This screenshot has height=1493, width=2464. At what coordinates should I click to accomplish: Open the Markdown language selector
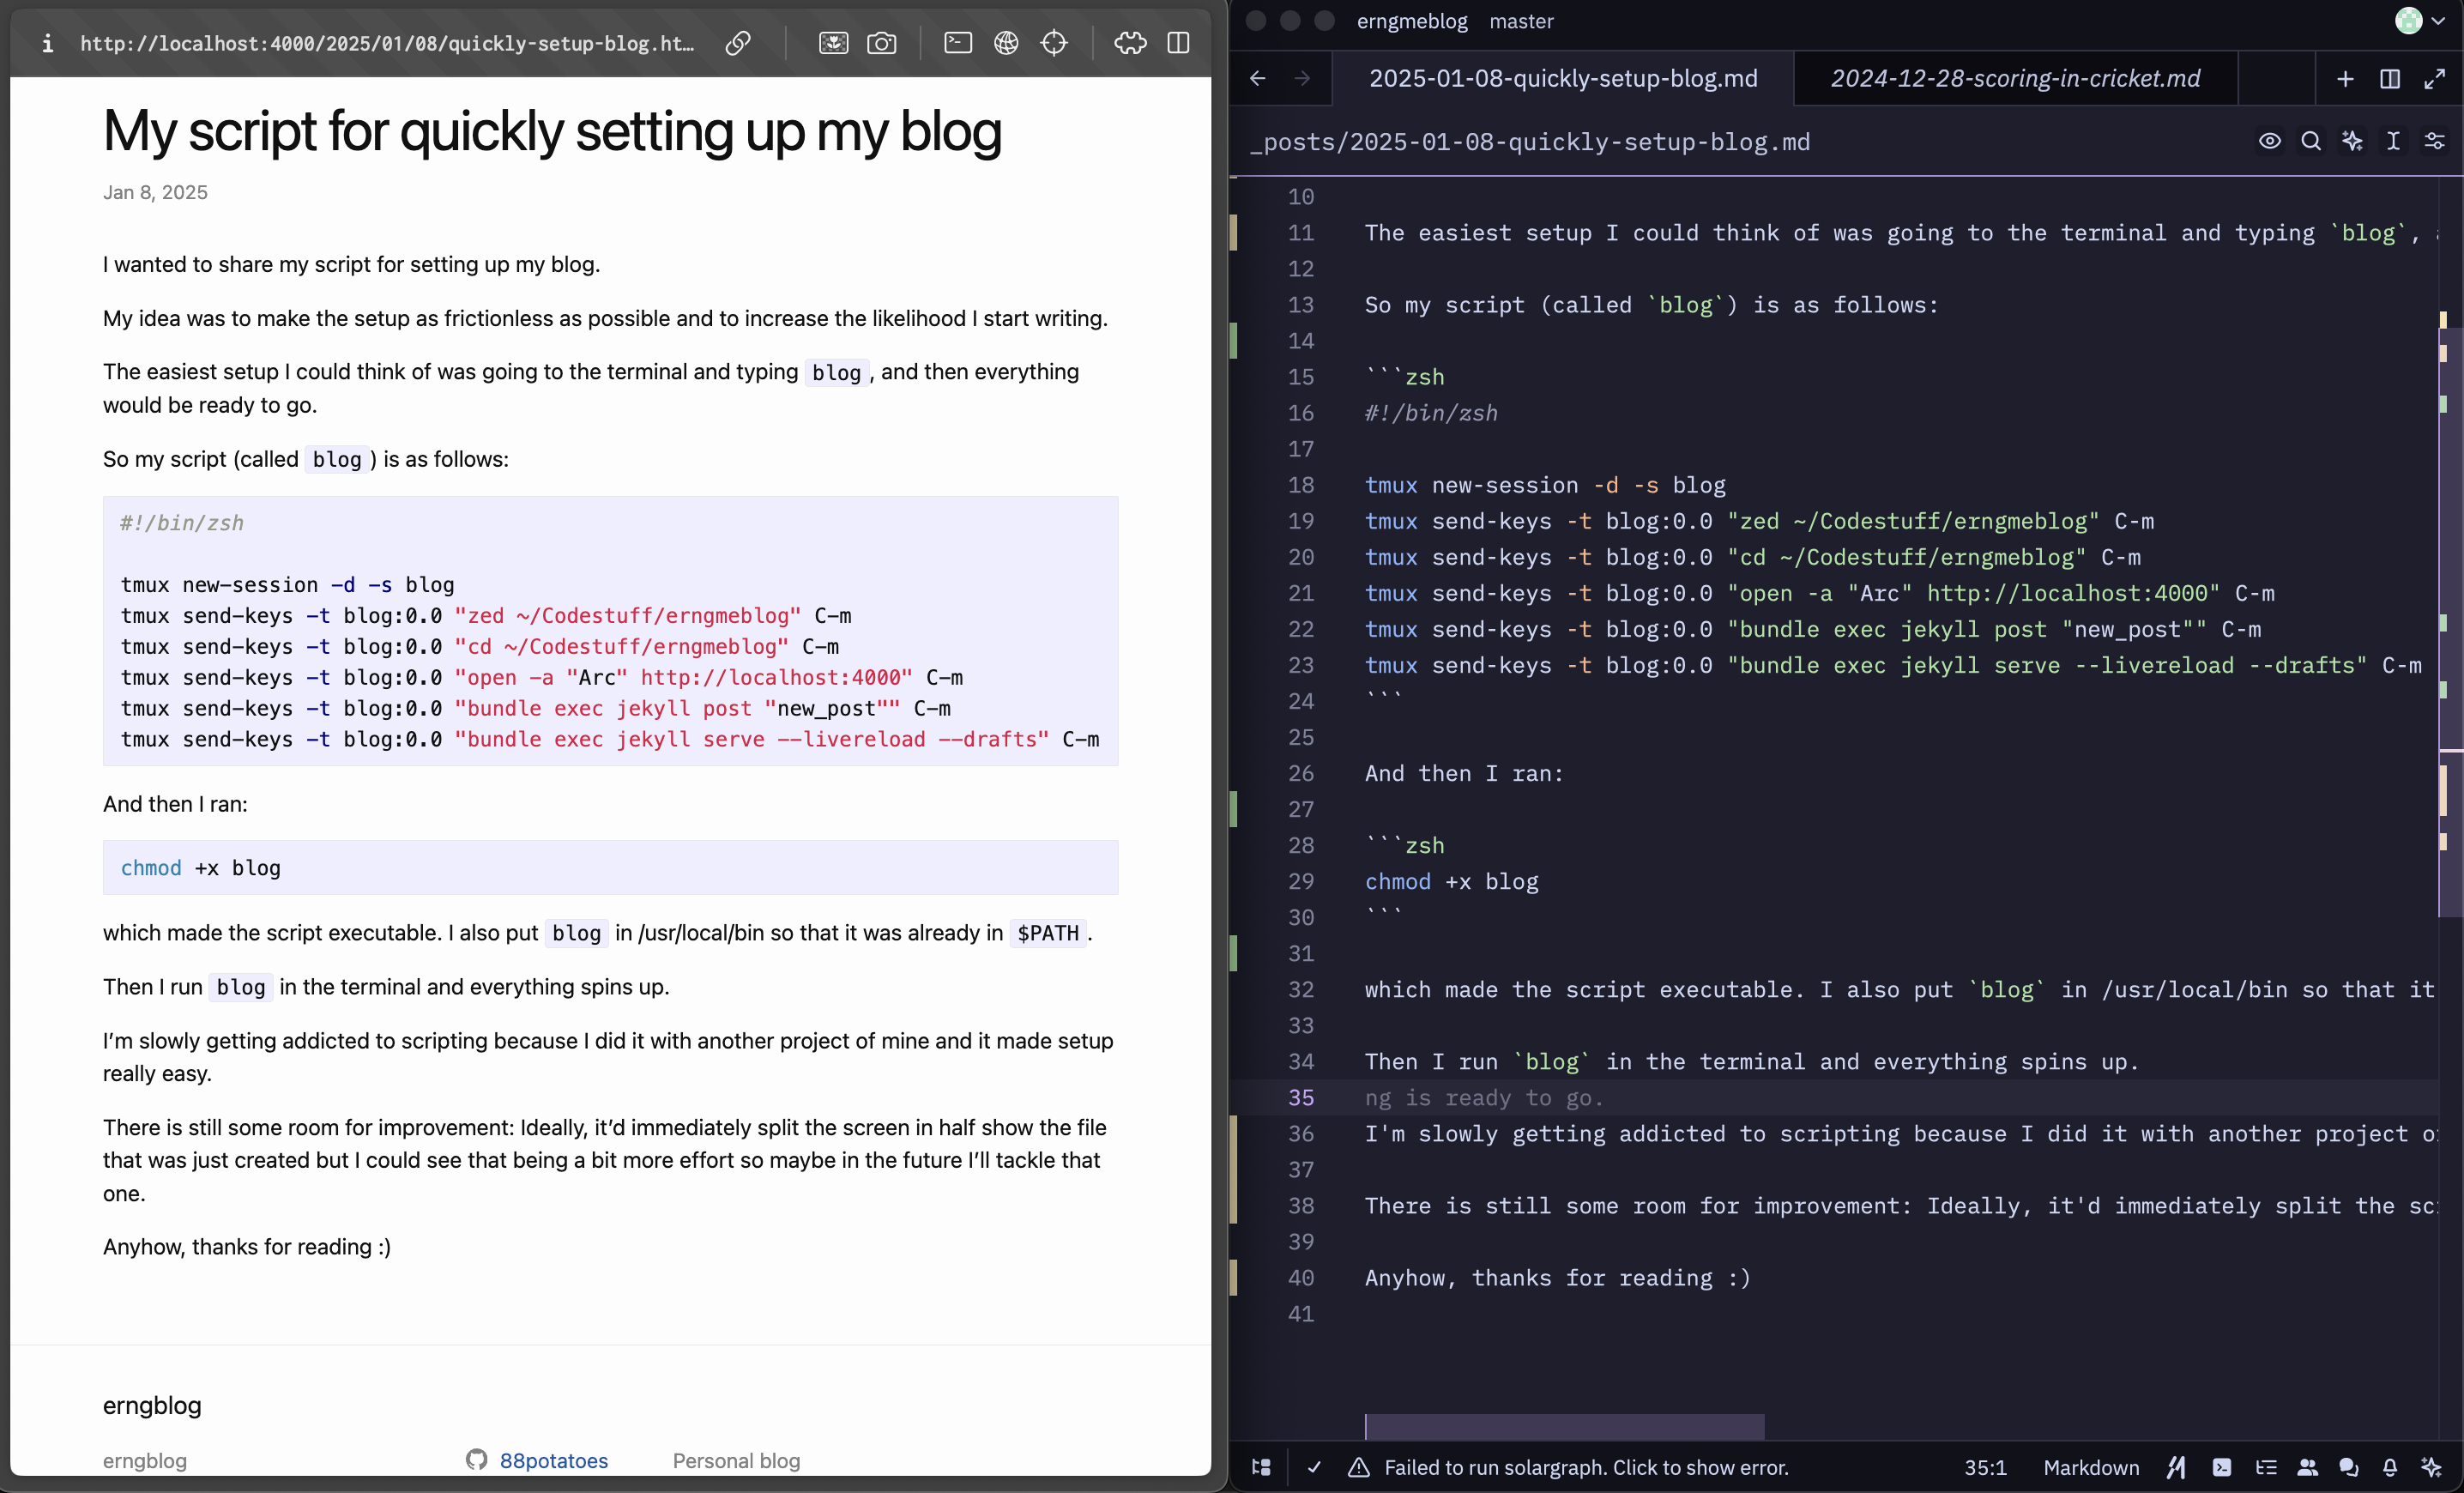[x=2091, y=1467]
